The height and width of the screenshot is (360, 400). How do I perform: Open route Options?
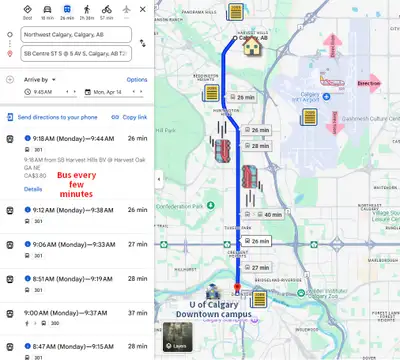137,80
